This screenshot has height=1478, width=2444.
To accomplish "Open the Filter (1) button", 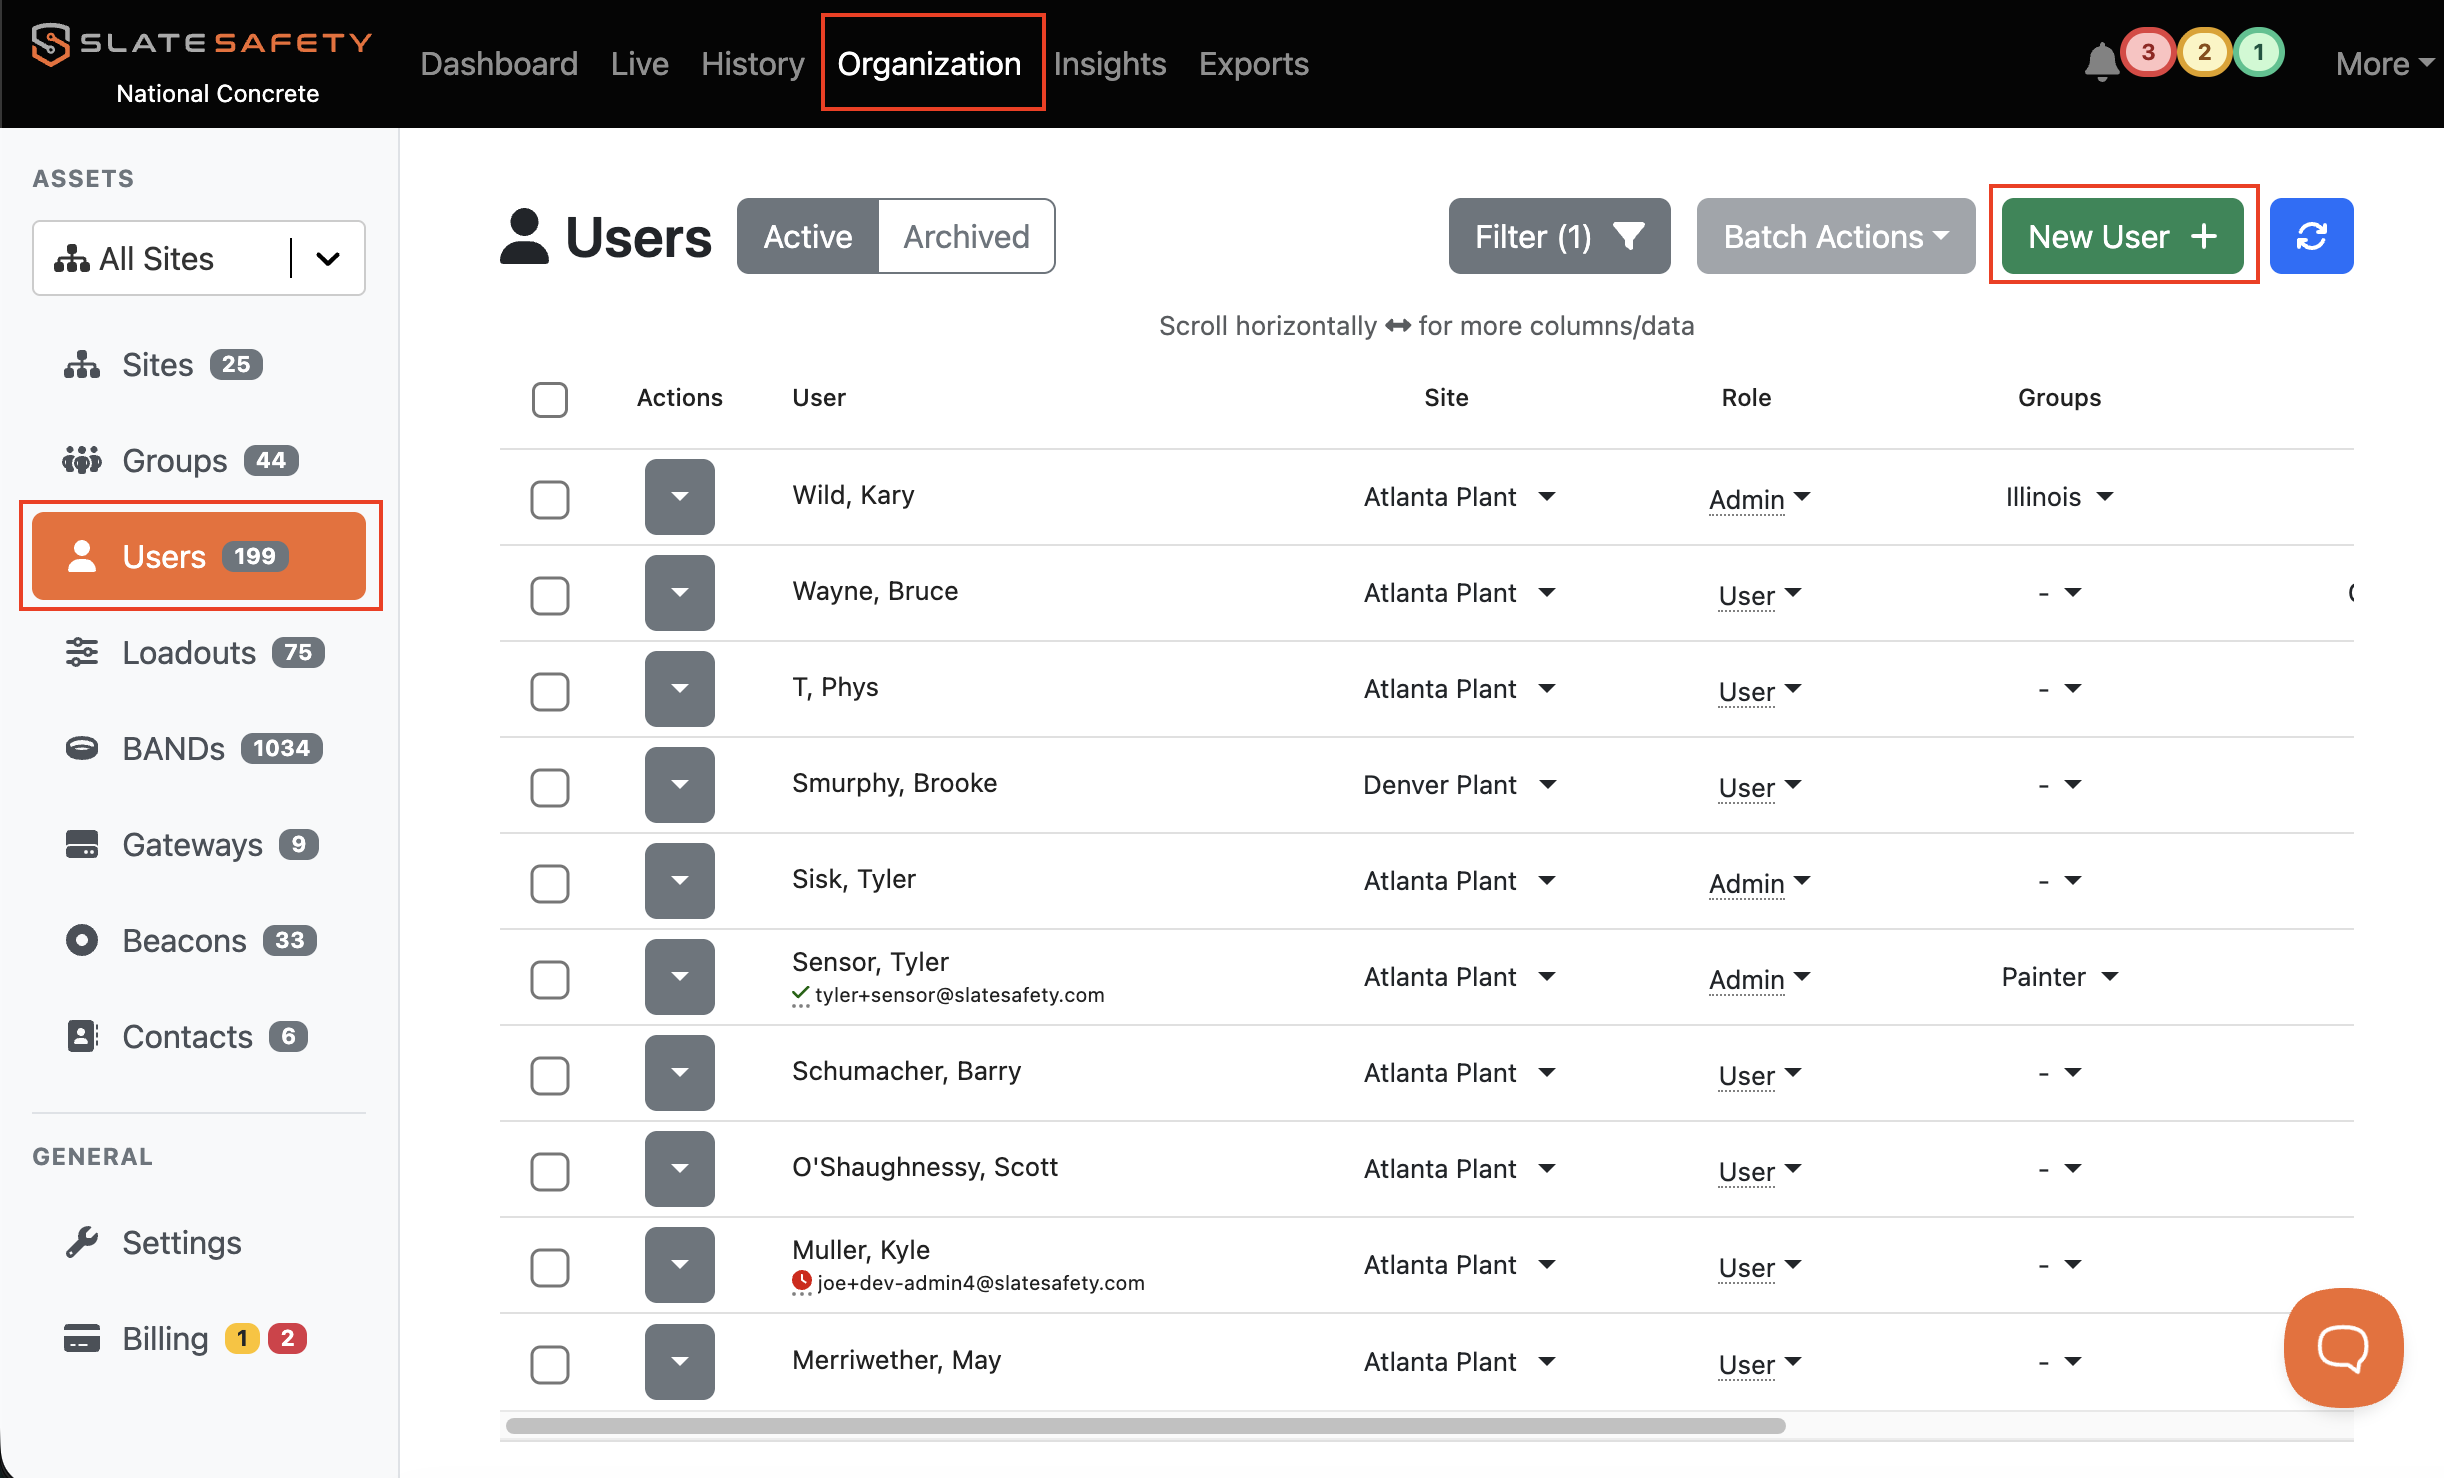I will [1558, 237].
